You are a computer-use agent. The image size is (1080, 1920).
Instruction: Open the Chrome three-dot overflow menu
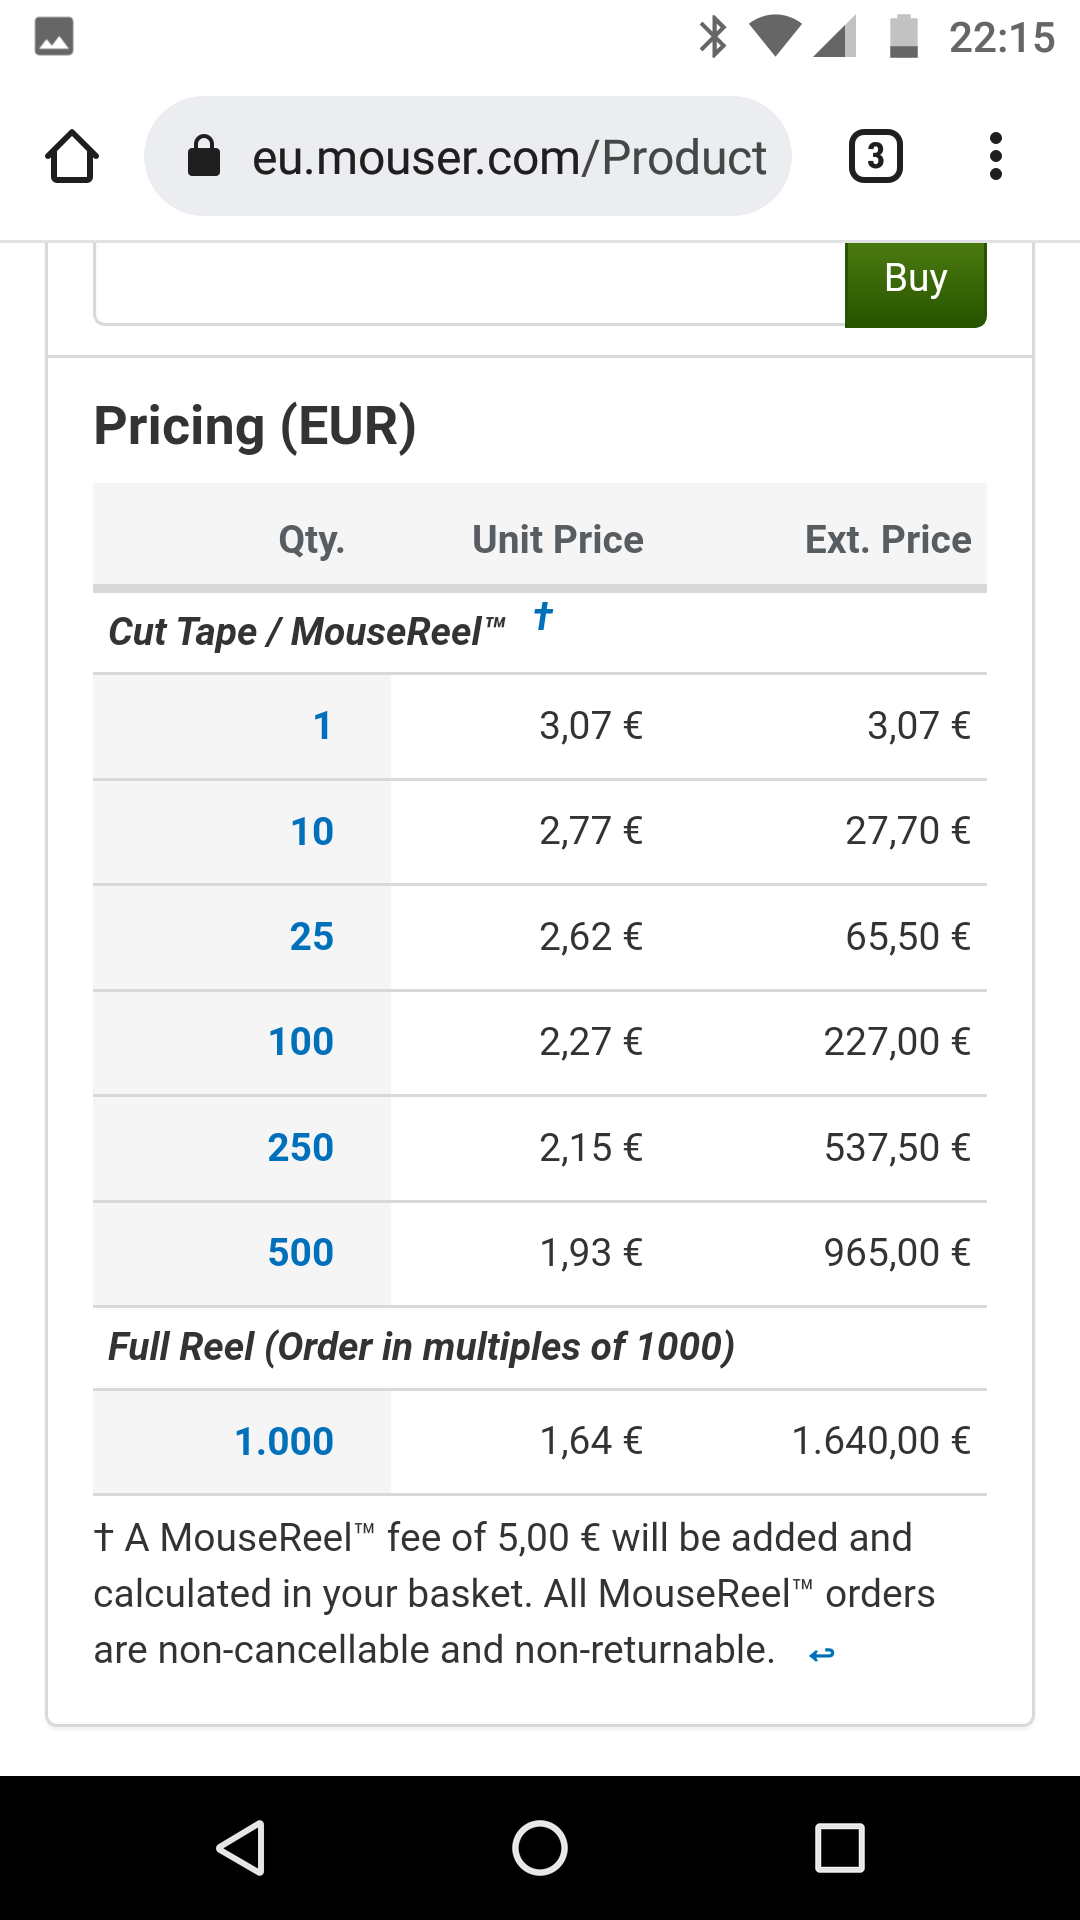(995, 156)
